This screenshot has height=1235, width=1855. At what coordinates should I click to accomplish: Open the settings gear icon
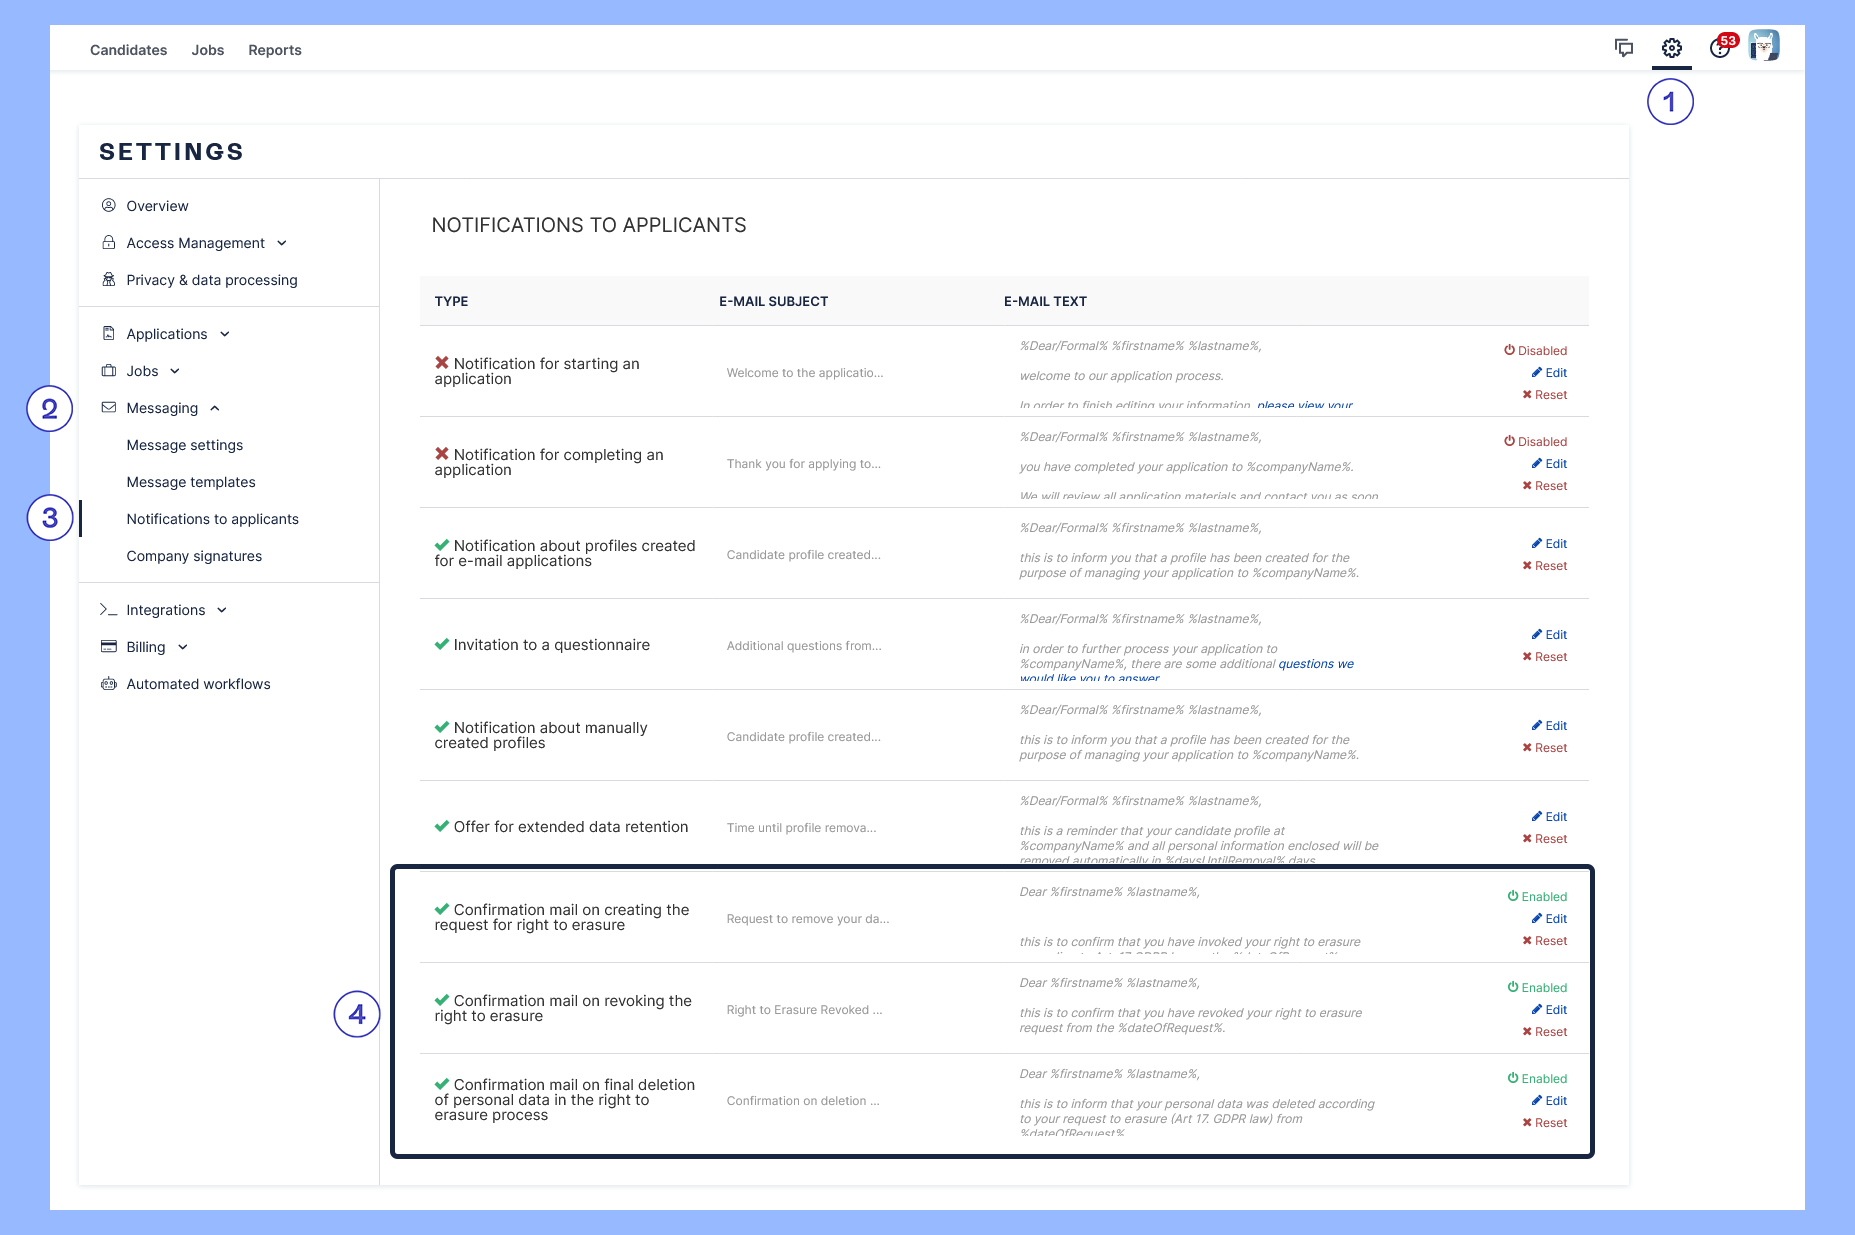pos(1671,48)
